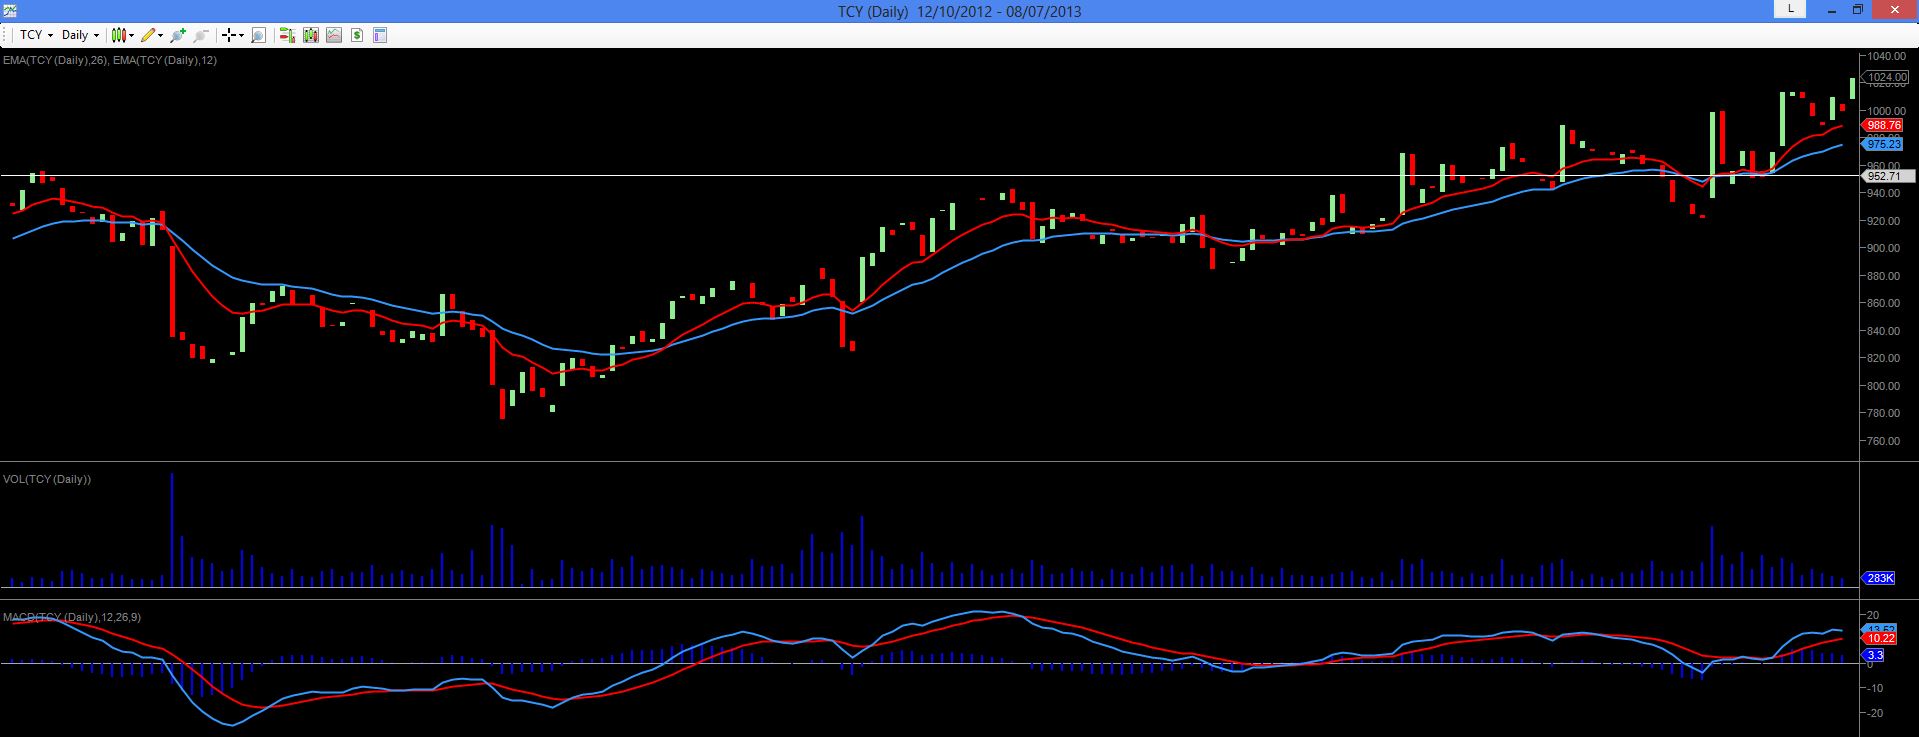Image resolution: width=1919 pixels, height=737 pixels.
Task: Click the zoom-to-fit magnifier page icon
Action: pyautogui.click(x=258, y=35)
